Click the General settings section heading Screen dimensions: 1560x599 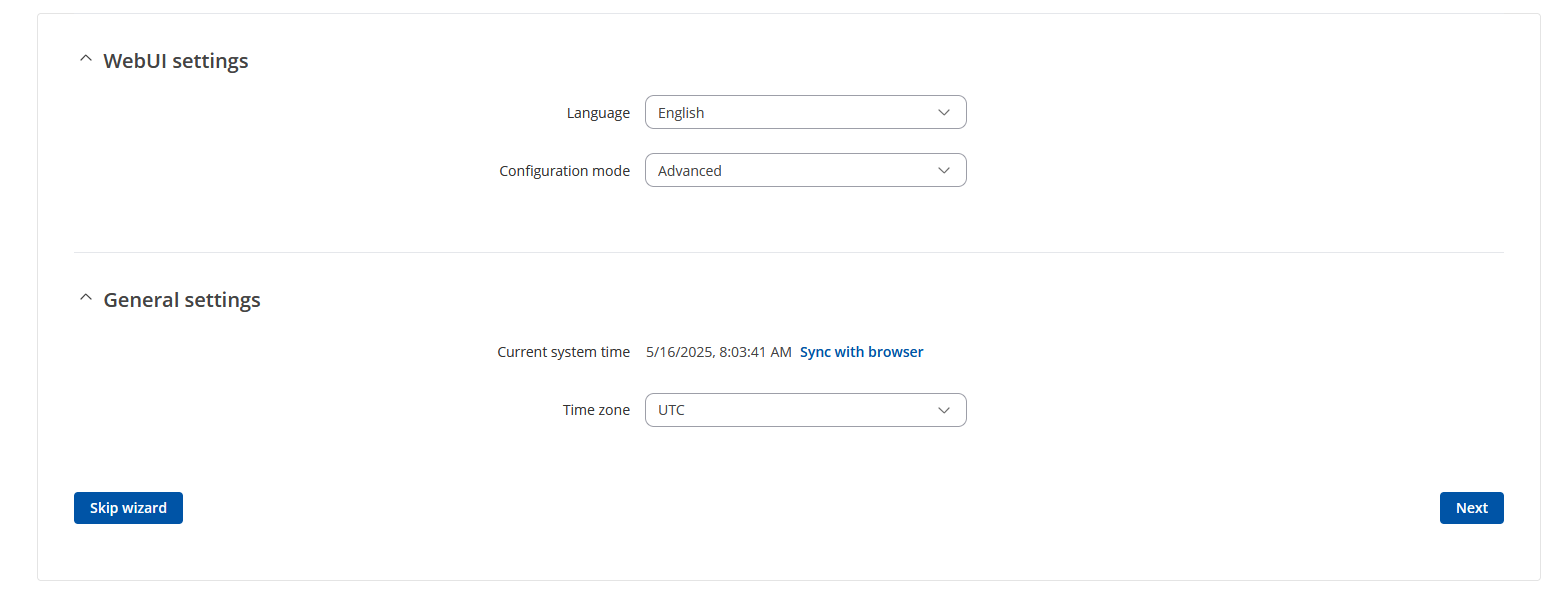(182, 300)
